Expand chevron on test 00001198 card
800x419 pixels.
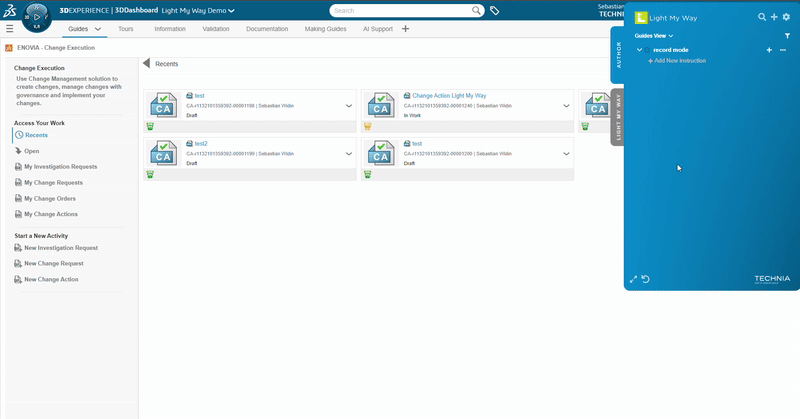(349, 106)
